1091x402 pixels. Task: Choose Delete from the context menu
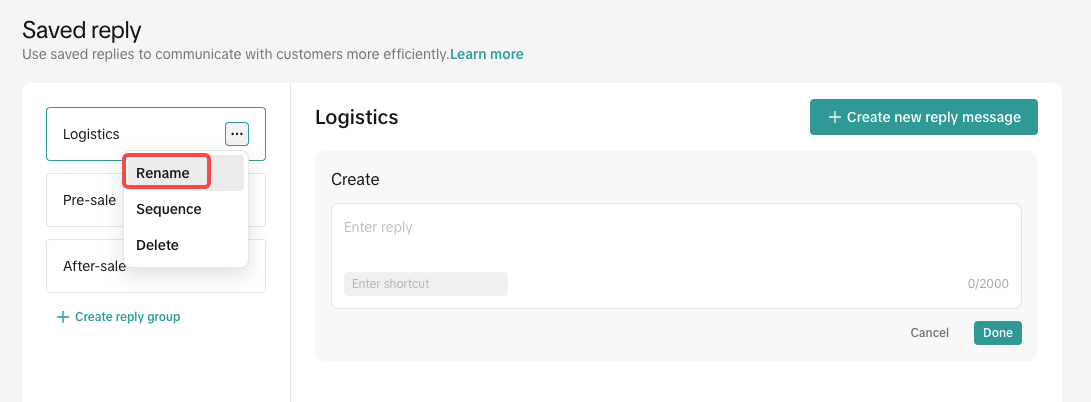pos(158,245)
